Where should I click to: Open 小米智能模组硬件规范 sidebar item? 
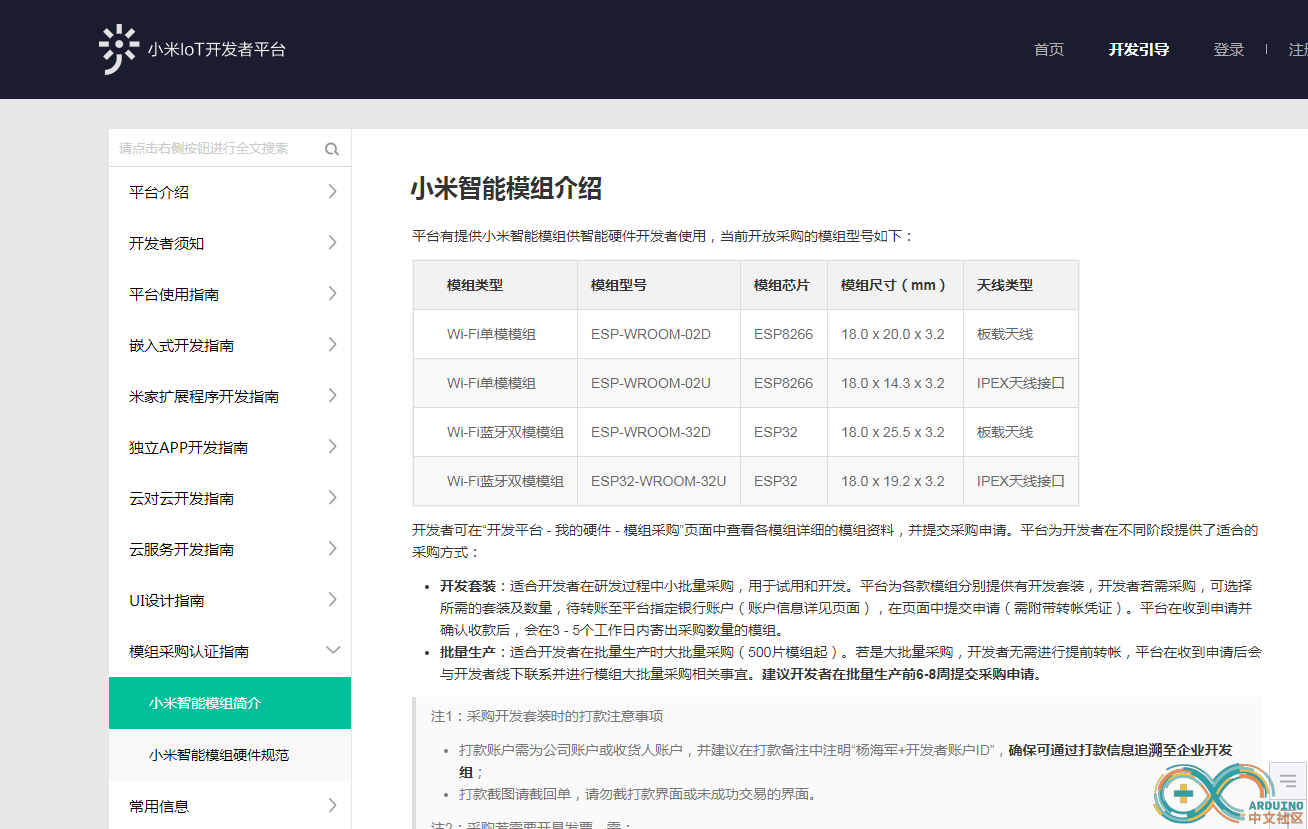coord(230,755)
